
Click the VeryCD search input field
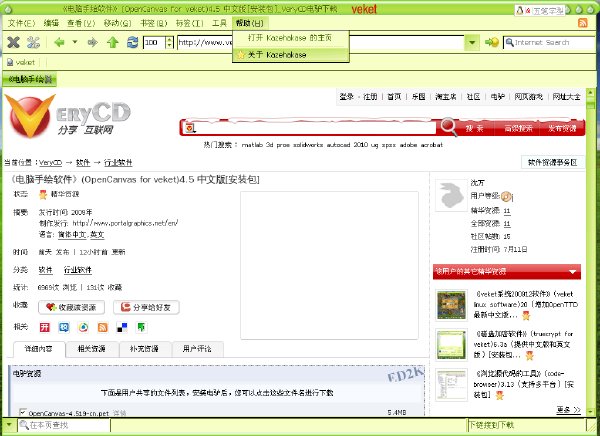click(311, 128)
